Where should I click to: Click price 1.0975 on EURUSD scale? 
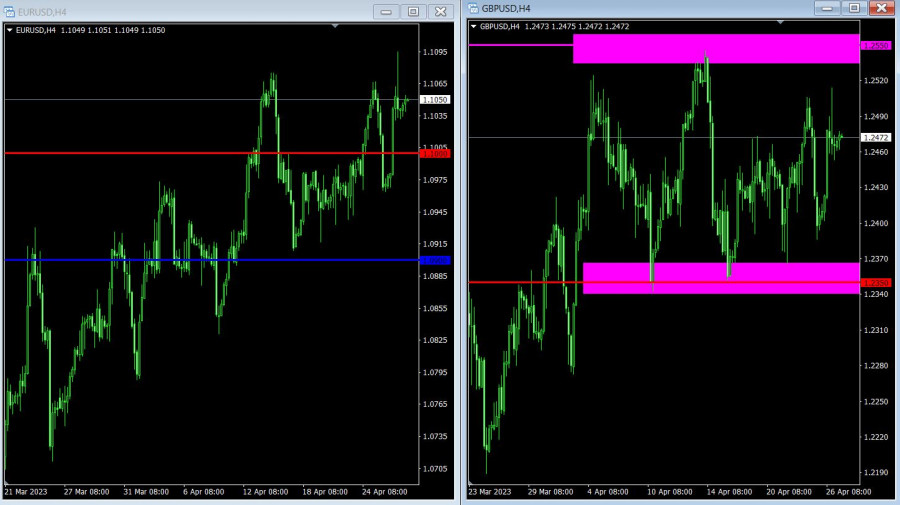pyautogui.click(x=435, y=180)
